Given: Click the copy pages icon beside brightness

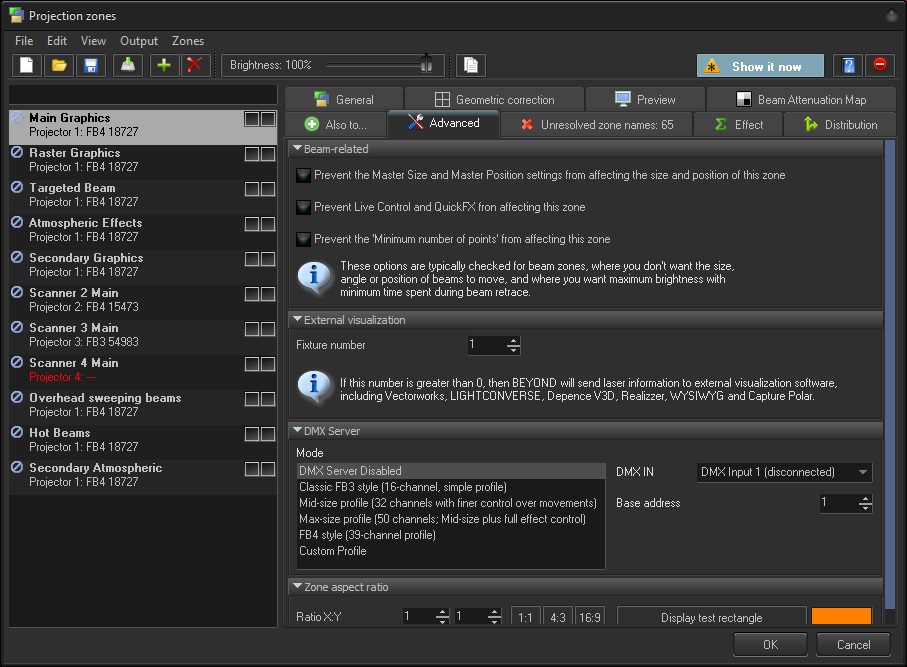Looking at the screenshot, I should [x=471, y=66].
